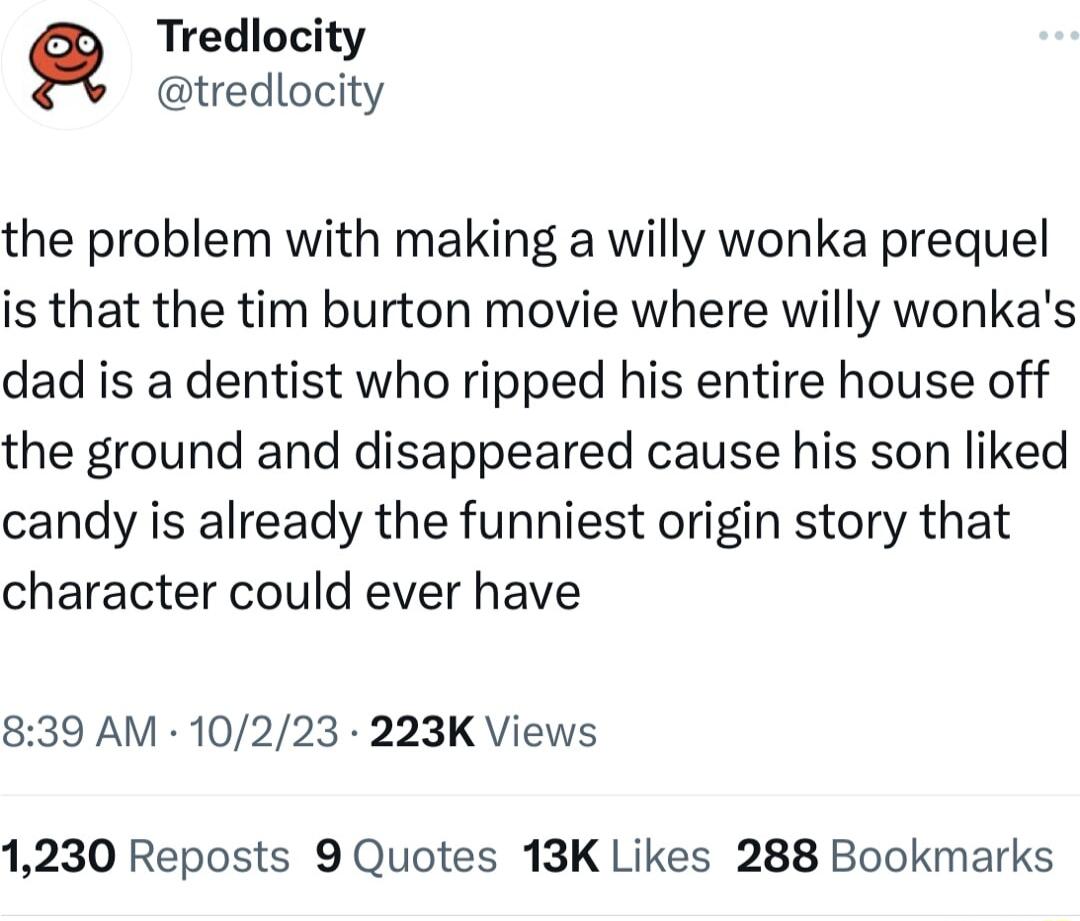Screen dimensions: 1080x921
Task: Visit the @tredlocity handle
Action: [269, 91]
